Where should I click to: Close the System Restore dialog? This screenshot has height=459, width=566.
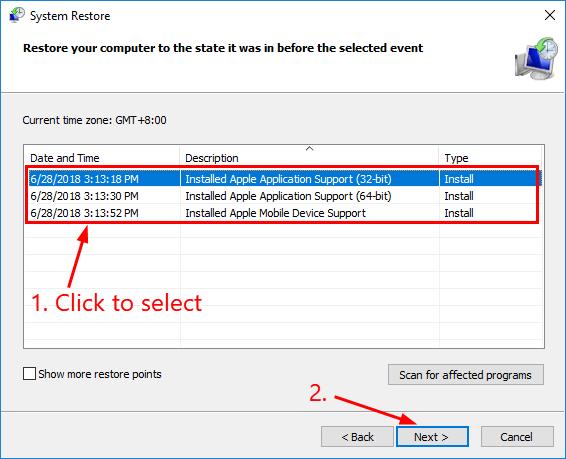[x=550, y=16]
